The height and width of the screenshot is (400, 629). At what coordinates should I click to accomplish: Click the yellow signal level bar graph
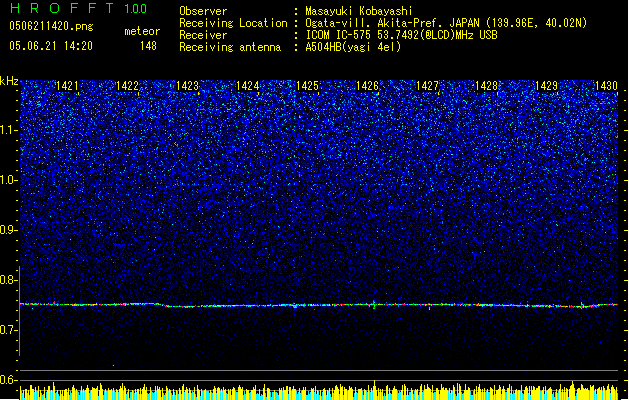(319, 392)
